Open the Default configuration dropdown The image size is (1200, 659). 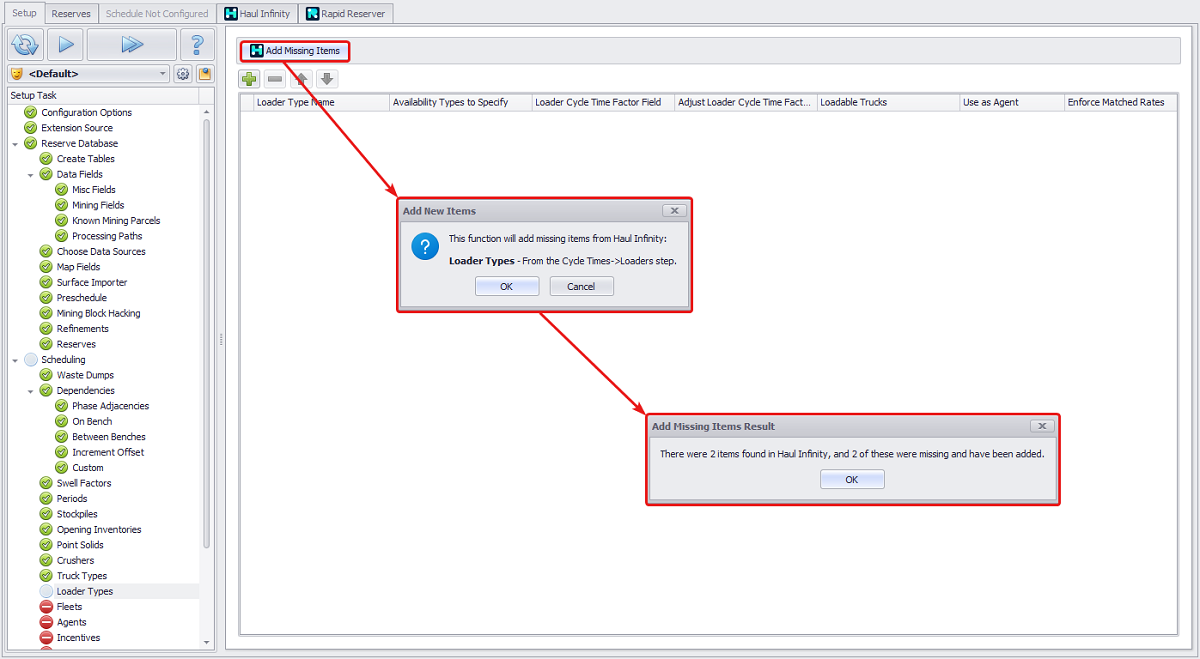(88, 74)
